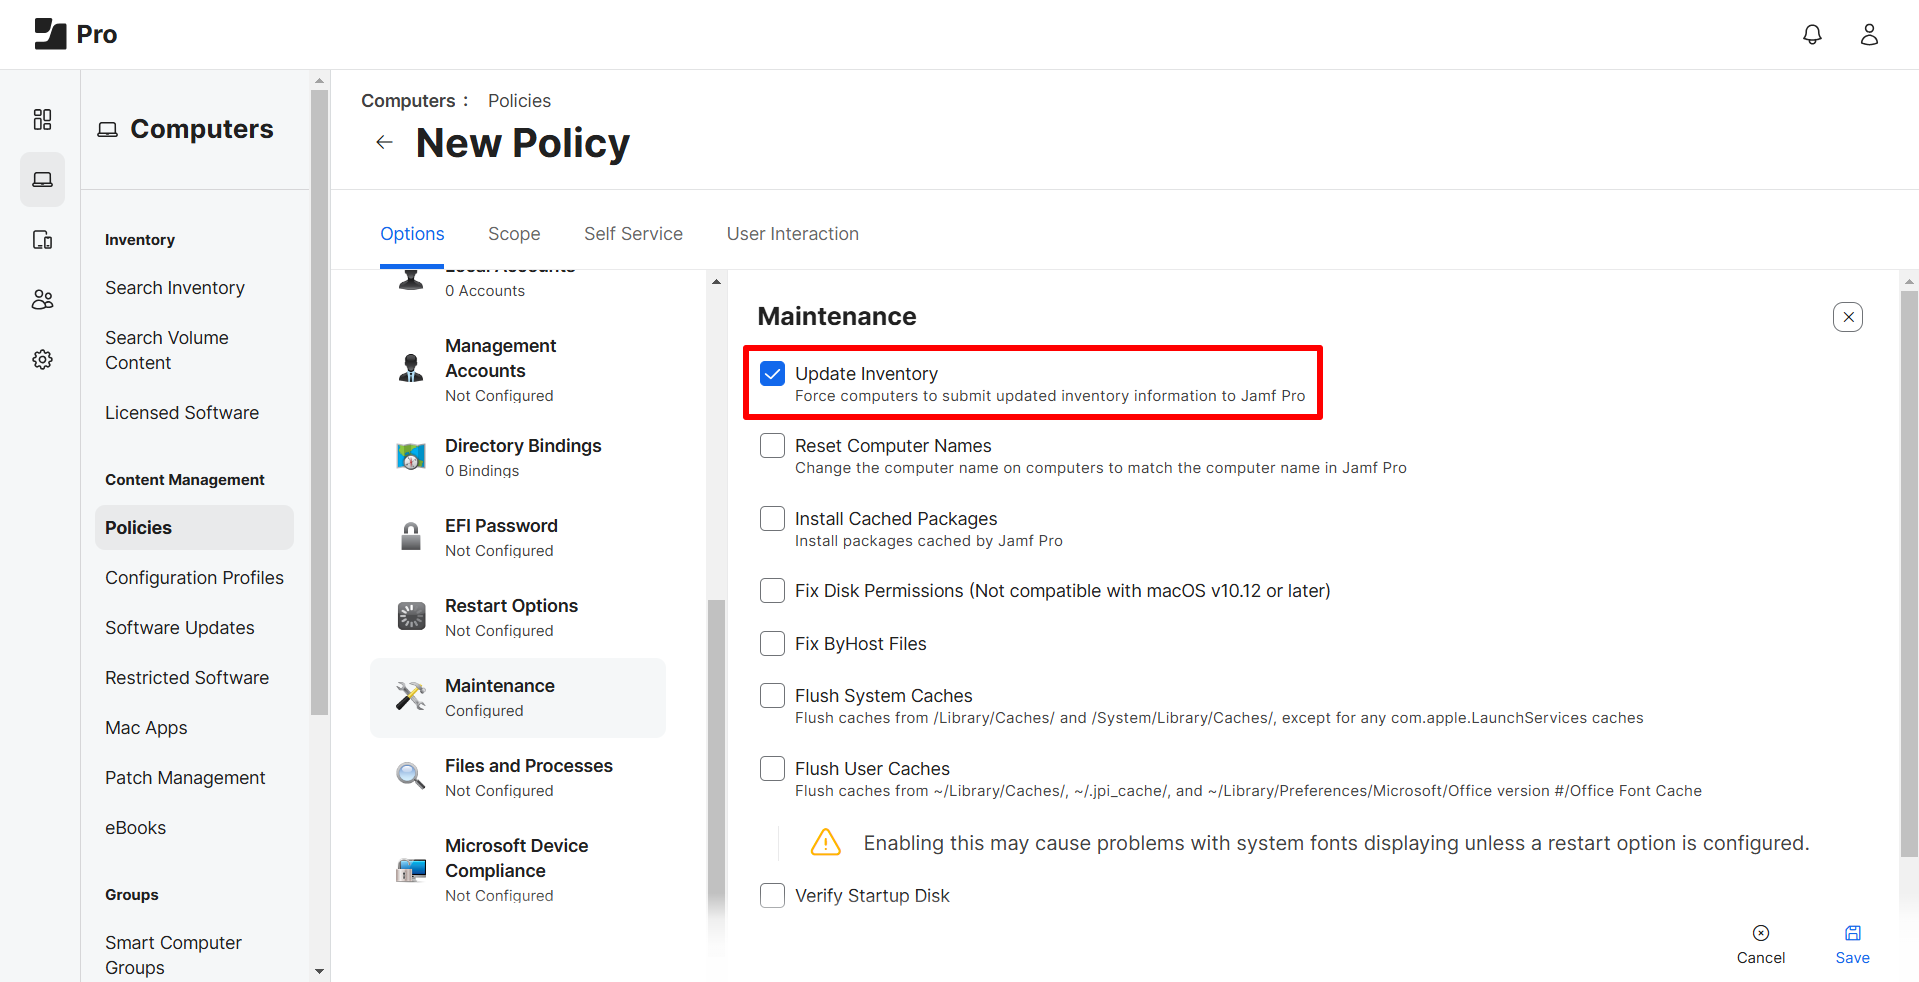Tick the Fix Disk Permissions checkbox
Image resolution: width=1919 pixels, height=982 pixels.
[772, 591]
